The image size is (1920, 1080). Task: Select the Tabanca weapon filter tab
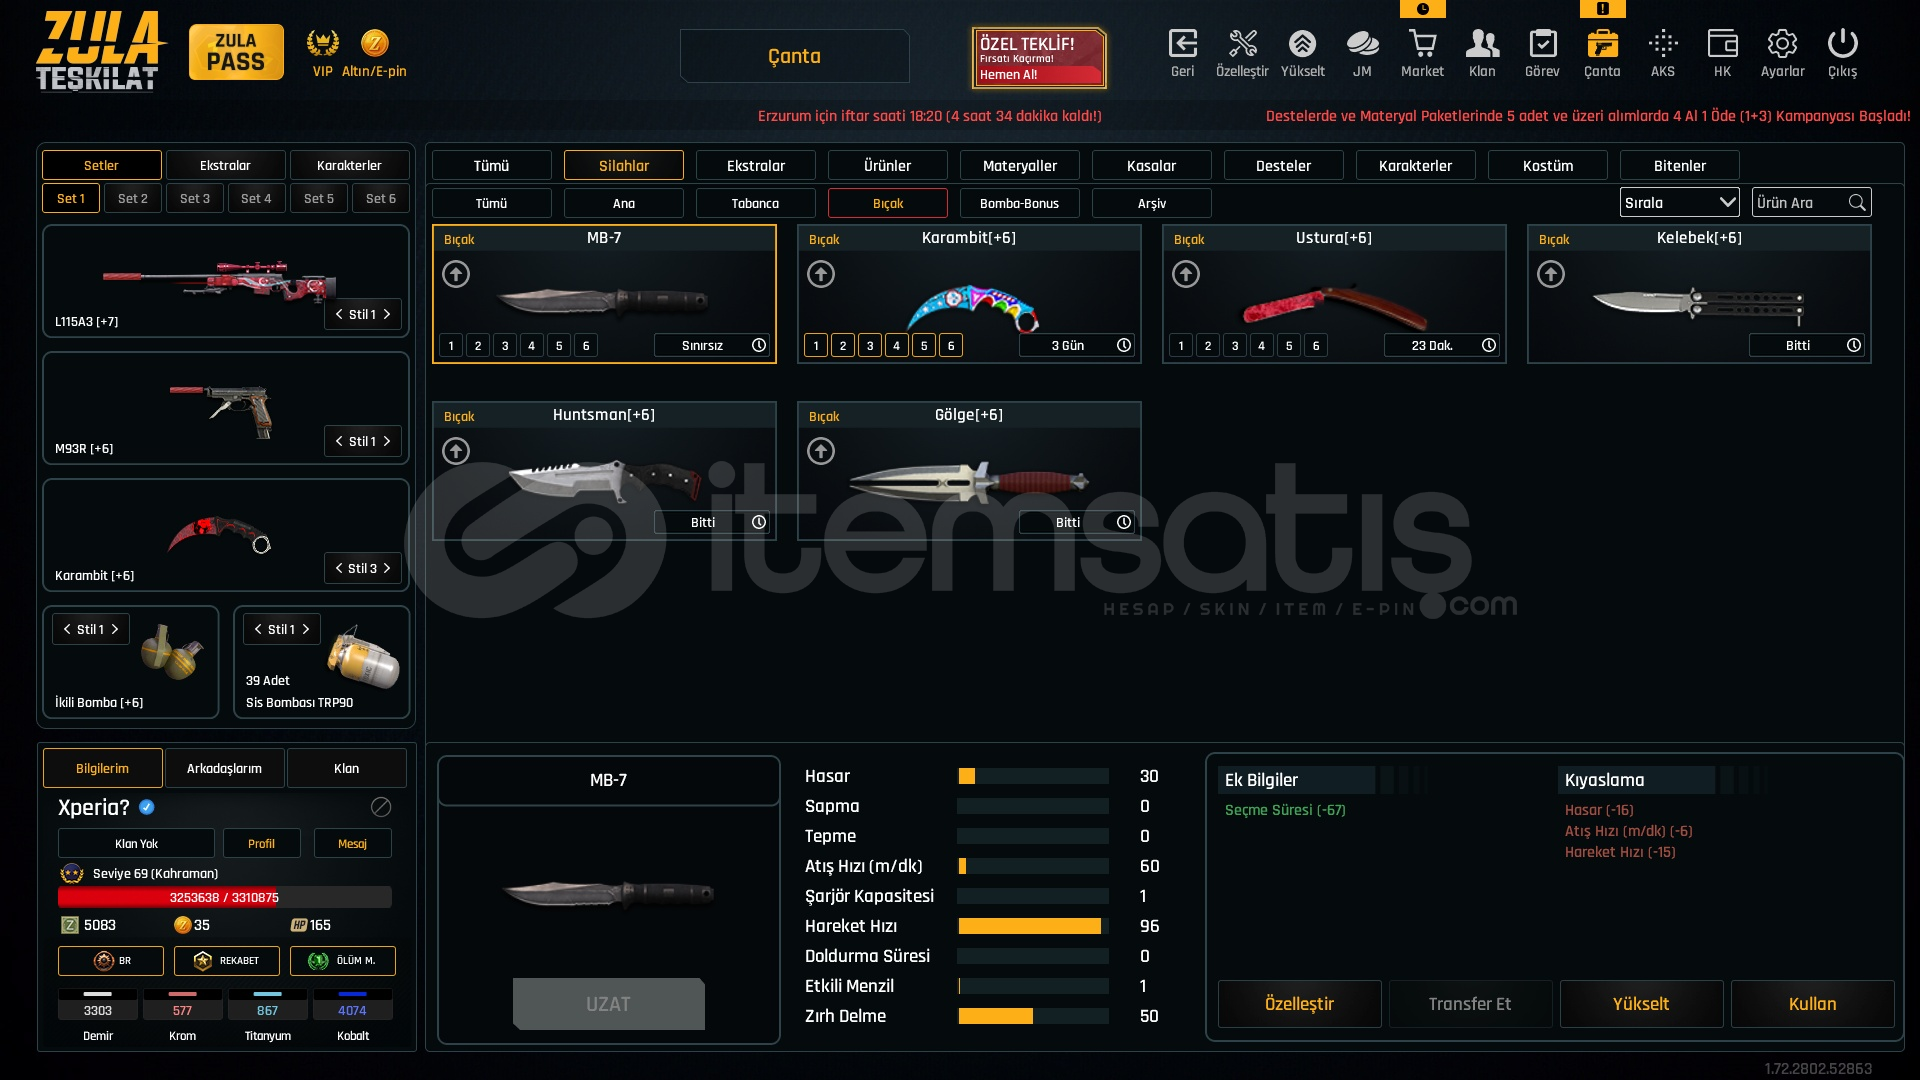tap(755, 203)
